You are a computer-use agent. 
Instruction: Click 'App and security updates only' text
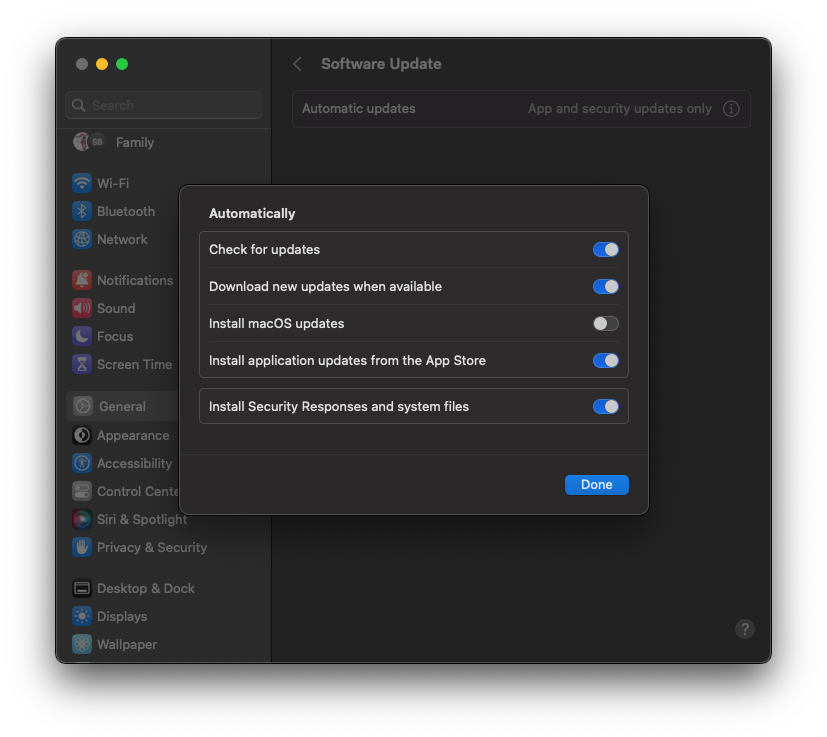coord(620,109)
